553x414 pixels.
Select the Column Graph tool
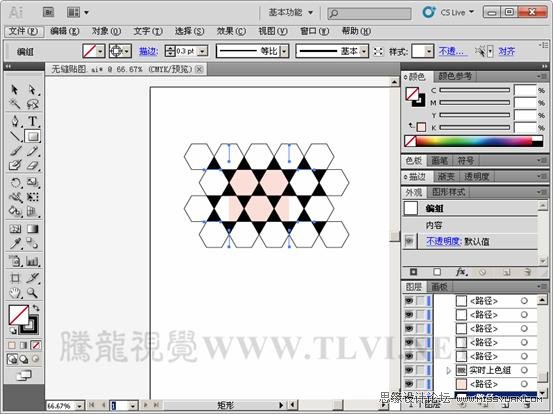click(x=32, y=261)
